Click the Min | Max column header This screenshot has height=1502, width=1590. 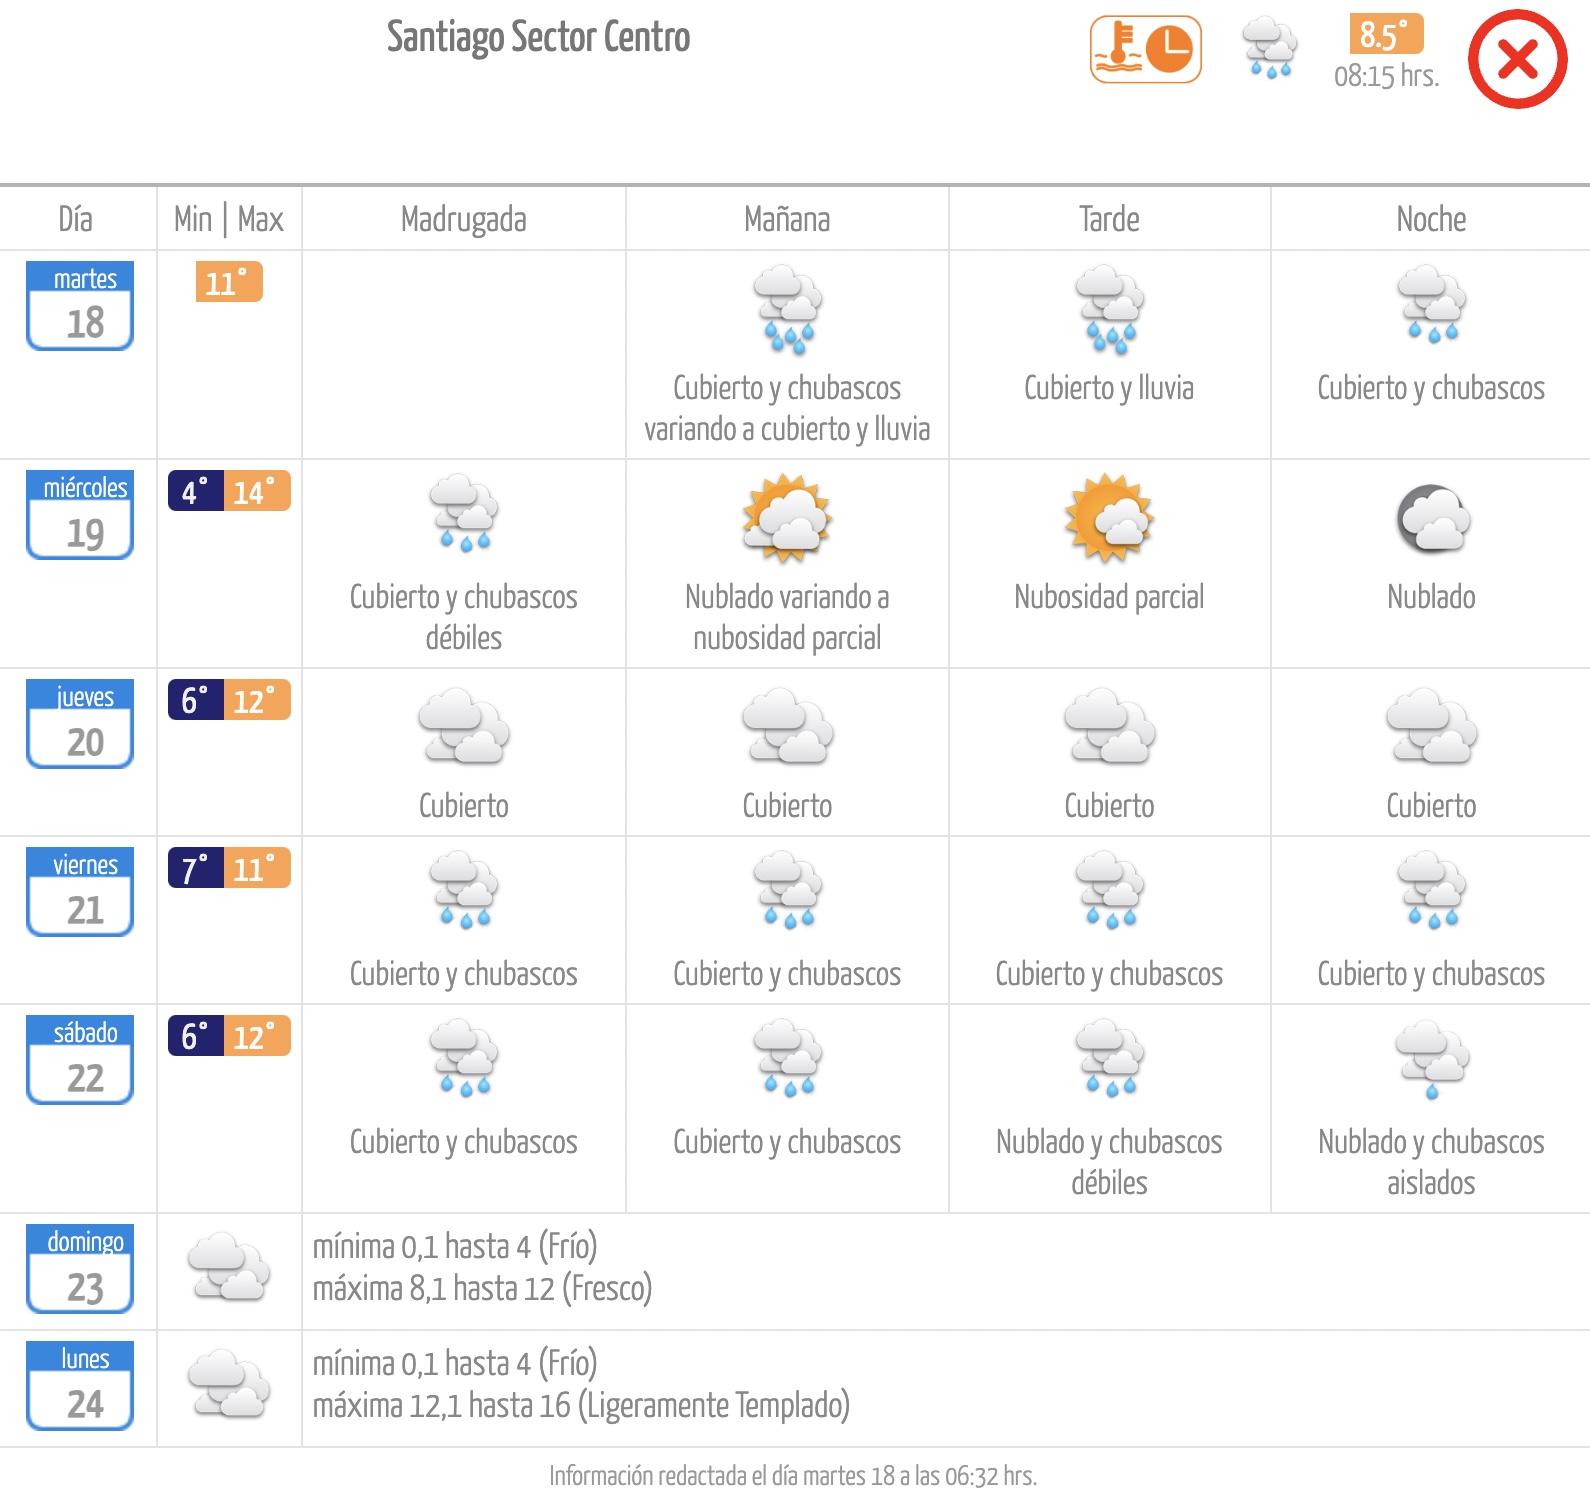point(229,219)
